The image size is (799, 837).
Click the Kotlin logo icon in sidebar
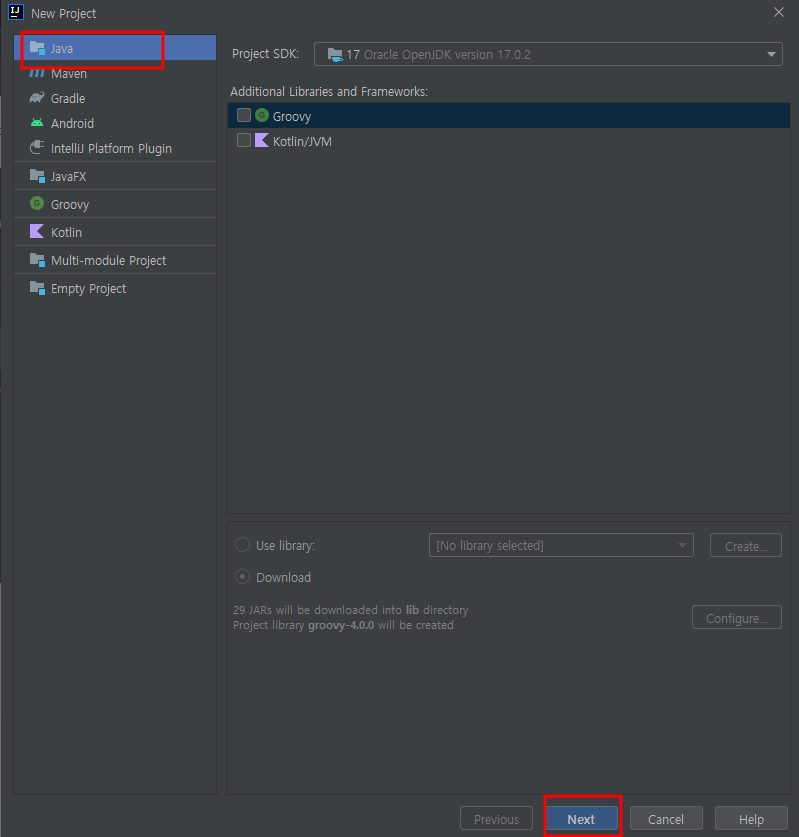37,231
